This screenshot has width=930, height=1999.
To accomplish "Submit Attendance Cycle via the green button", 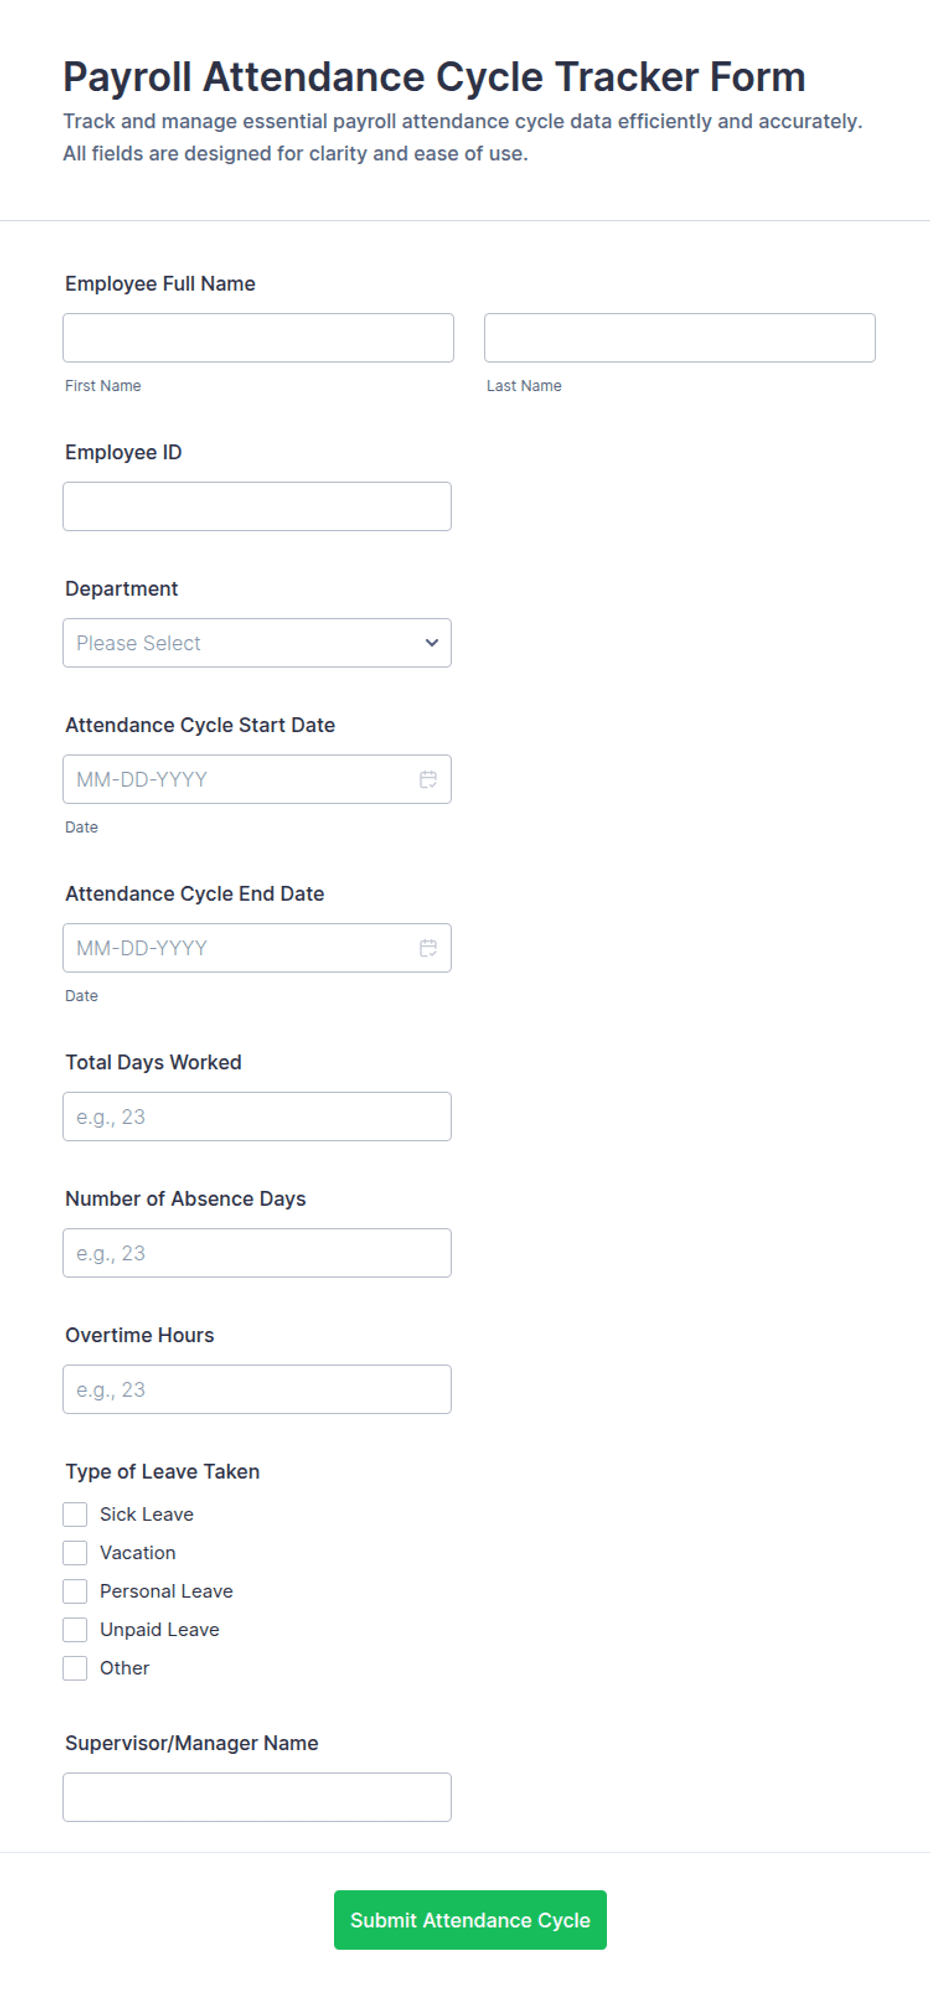I will coord(470,1920).
